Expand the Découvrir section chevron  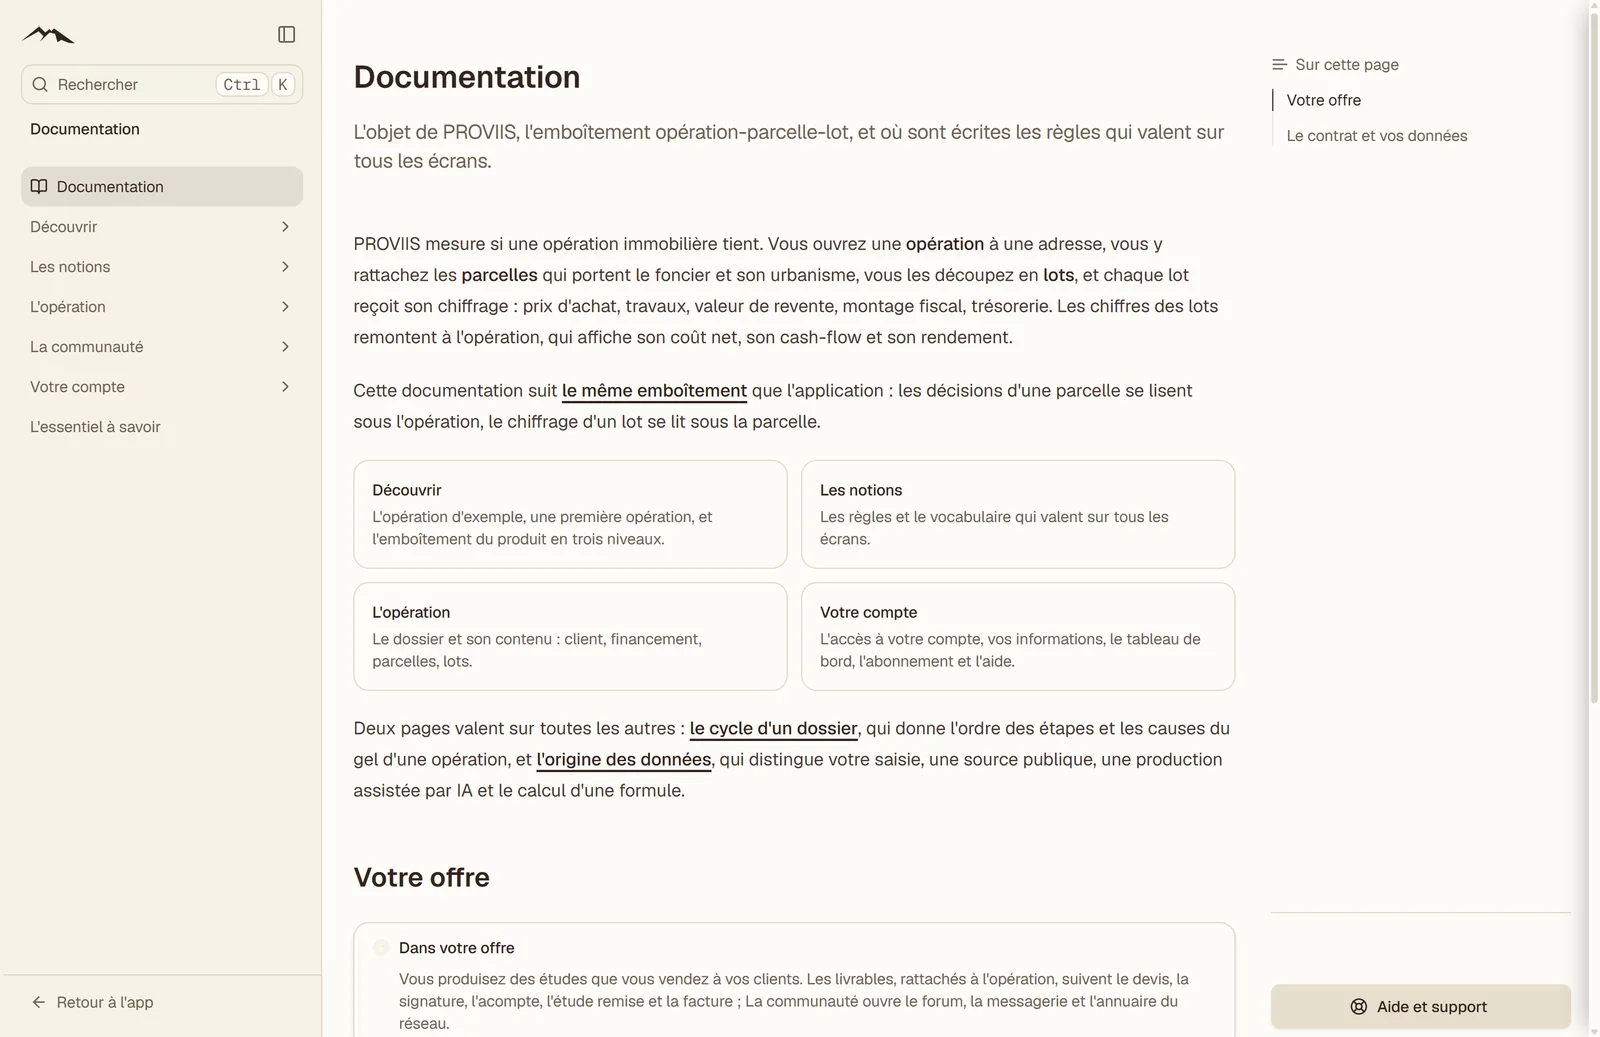coord(285,227)
